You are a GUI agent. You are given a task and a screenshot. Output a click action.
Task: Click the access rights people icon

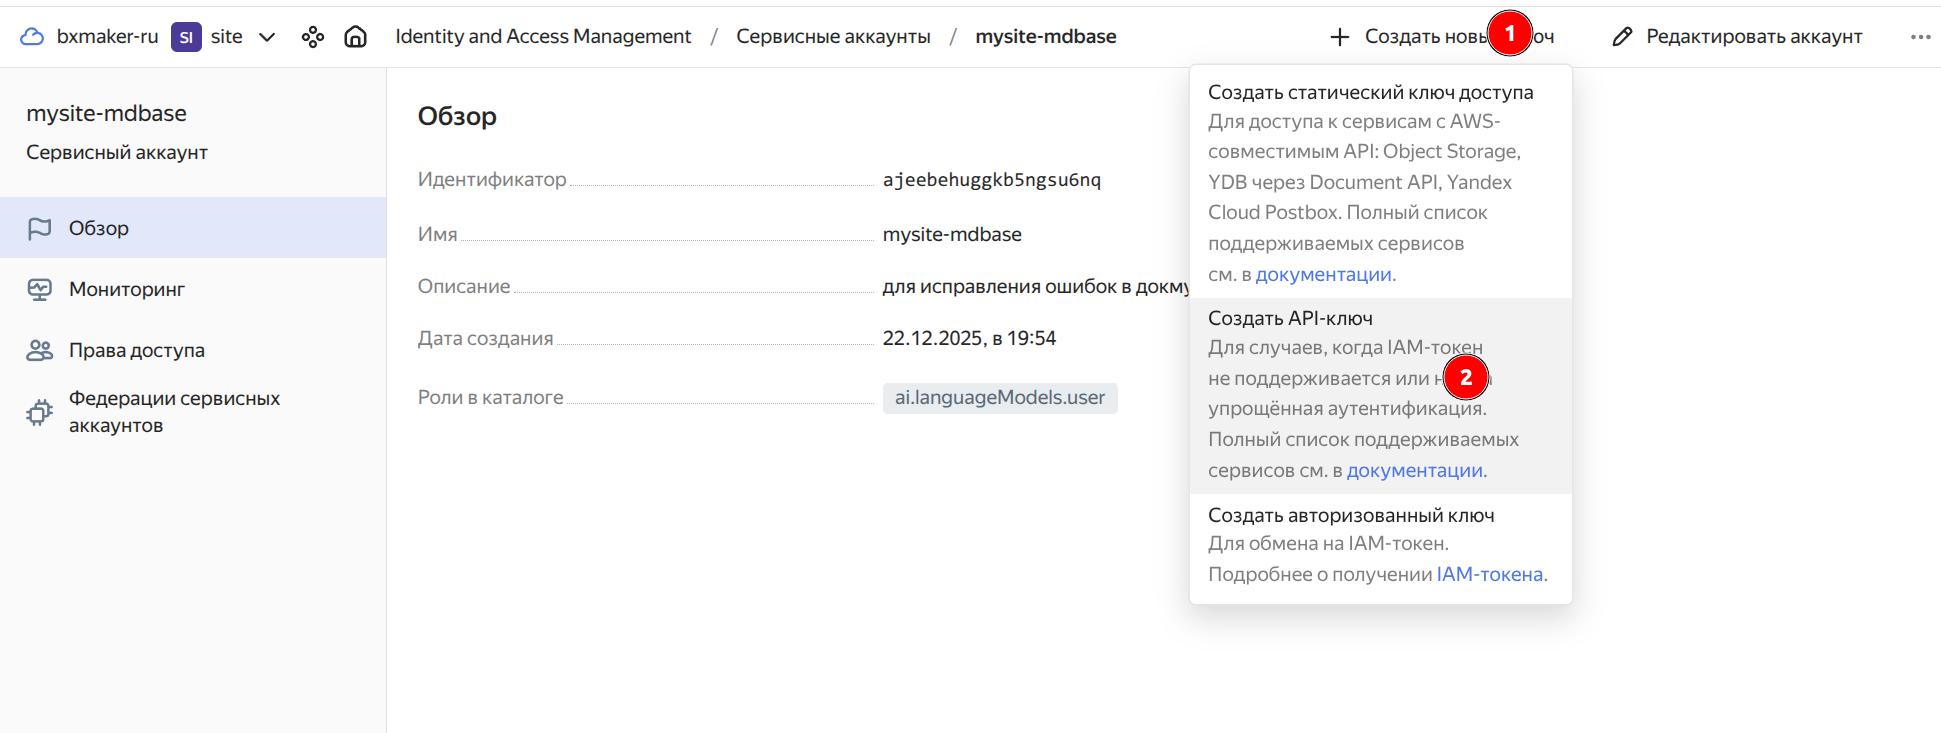(x=40, y=350)
